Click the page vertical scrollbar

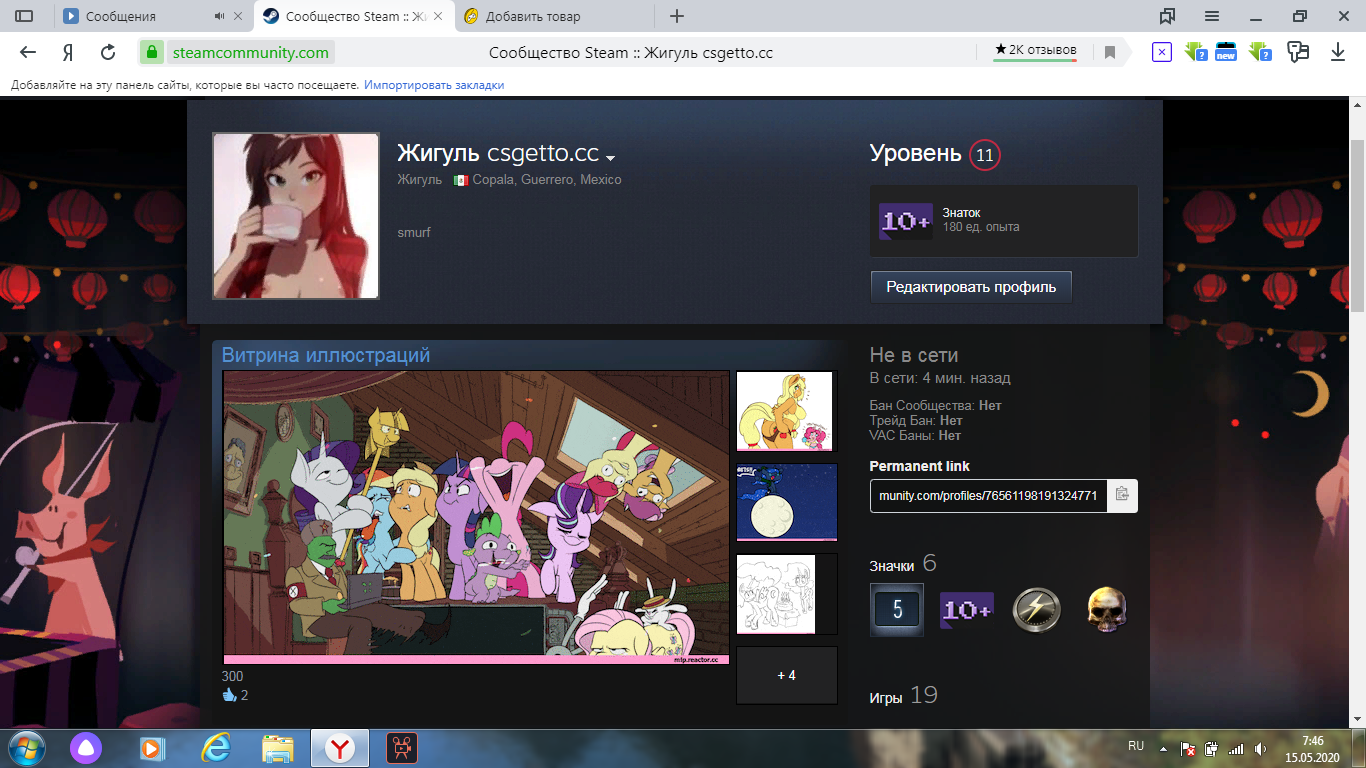[x=1357, y=226]
